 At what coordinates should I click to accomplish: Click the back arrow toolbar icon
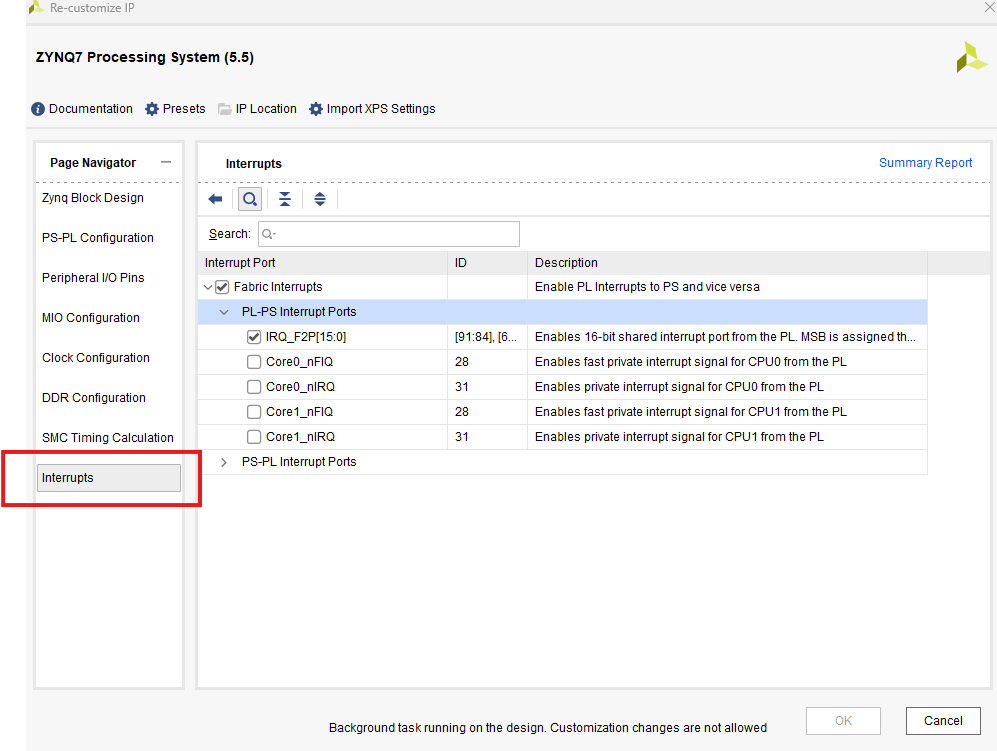[216, 199]
